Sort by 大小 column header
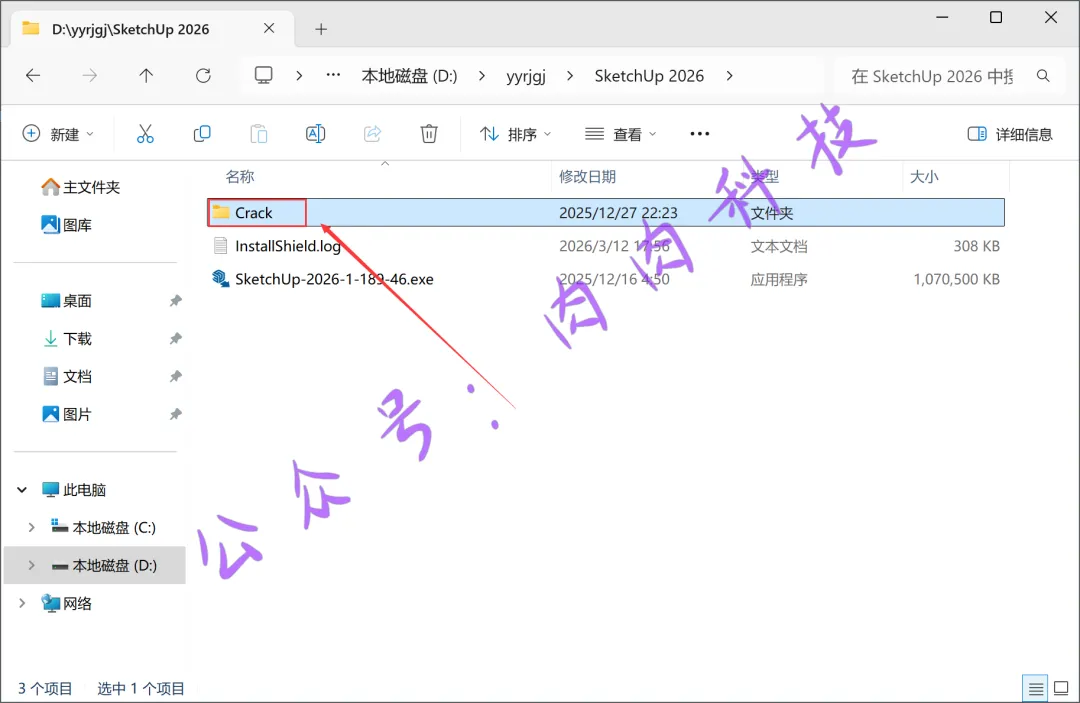 tap(924, 177)
